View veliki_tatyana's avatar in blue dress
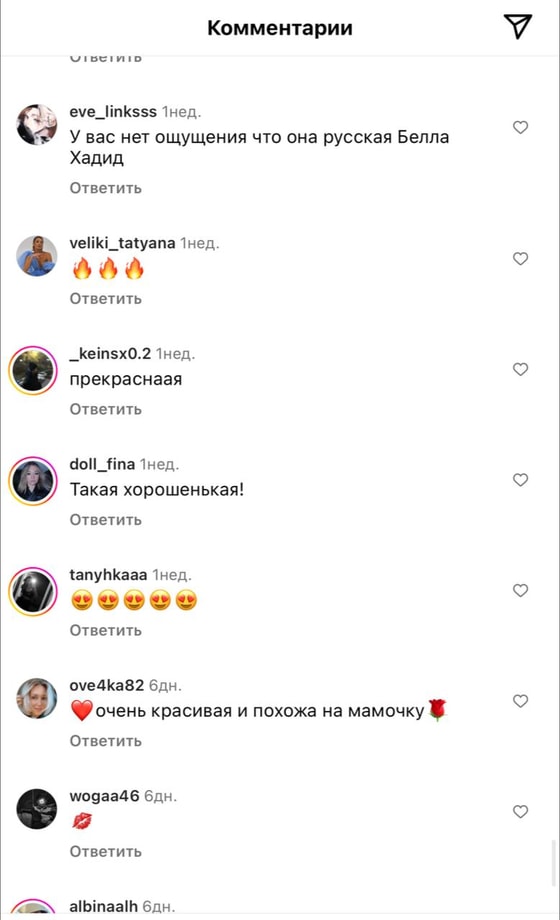Screen dimensions: 560x920 pos(36,256)
